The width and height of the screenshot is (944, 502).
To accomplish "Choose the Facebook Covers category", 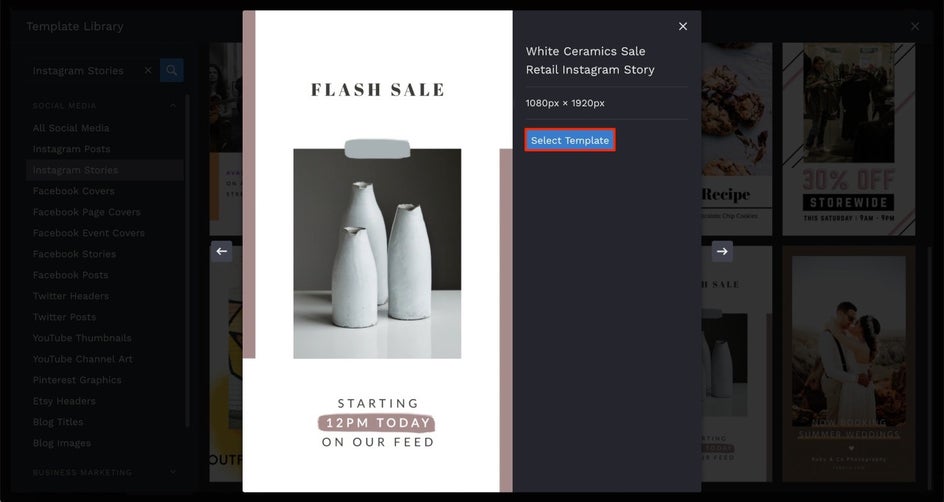I will 73,191.
